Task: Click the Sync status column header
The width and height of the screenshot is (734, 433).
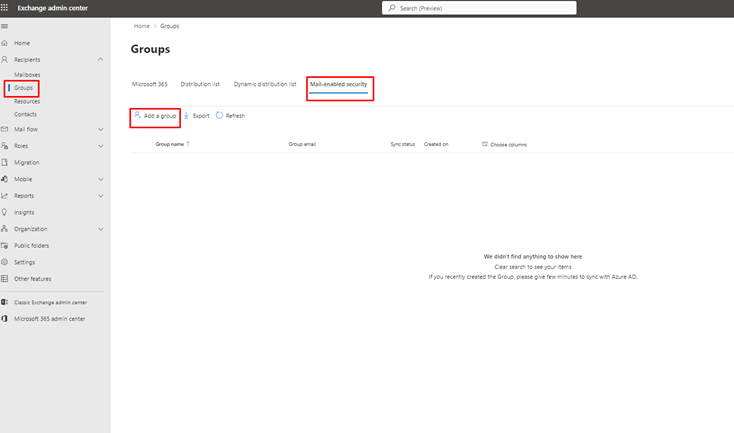Action: tap(403, 144)
